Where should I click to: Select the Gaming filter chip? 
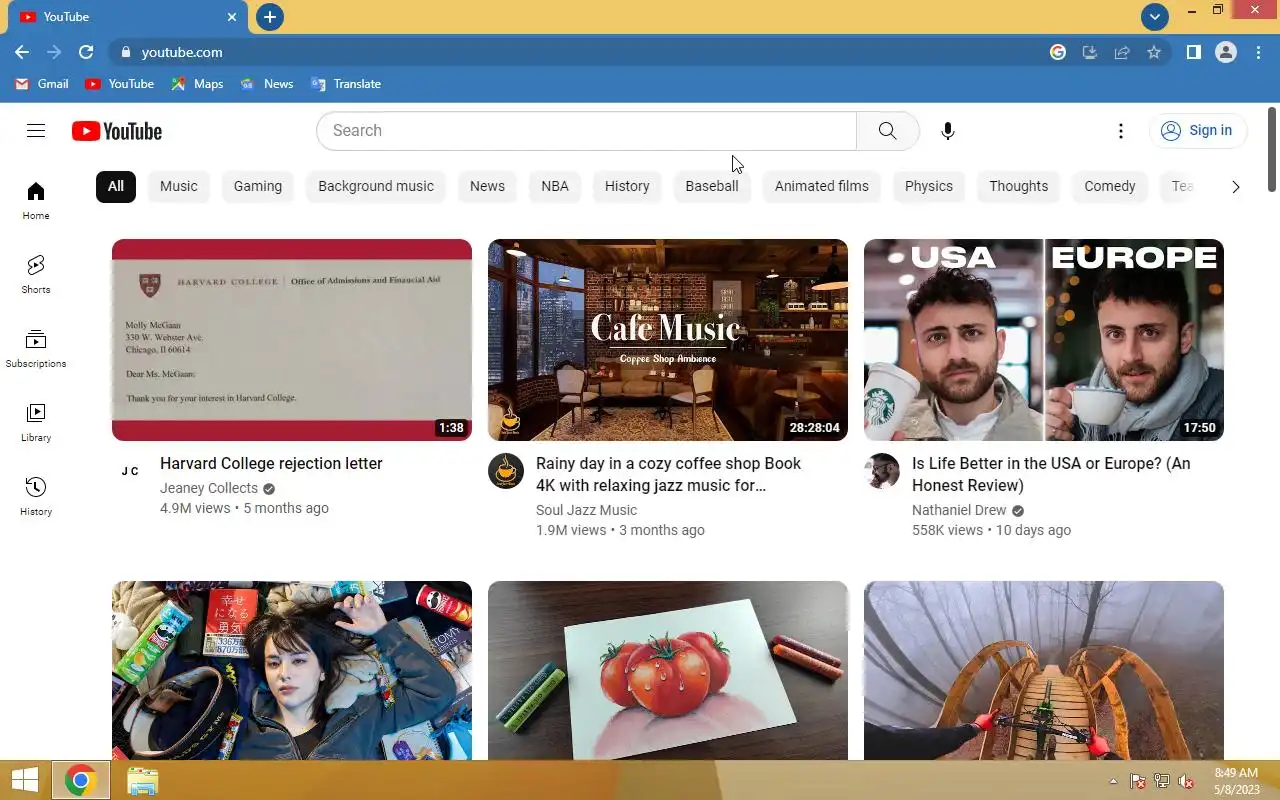pos(258,187)
